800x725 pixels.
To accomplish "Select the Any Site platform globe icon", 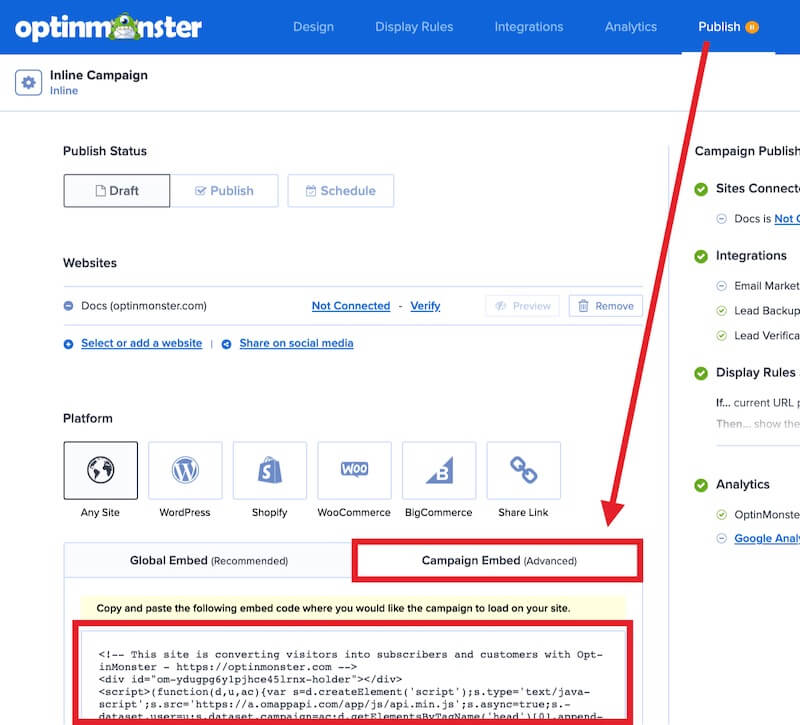I will (100, 470).
